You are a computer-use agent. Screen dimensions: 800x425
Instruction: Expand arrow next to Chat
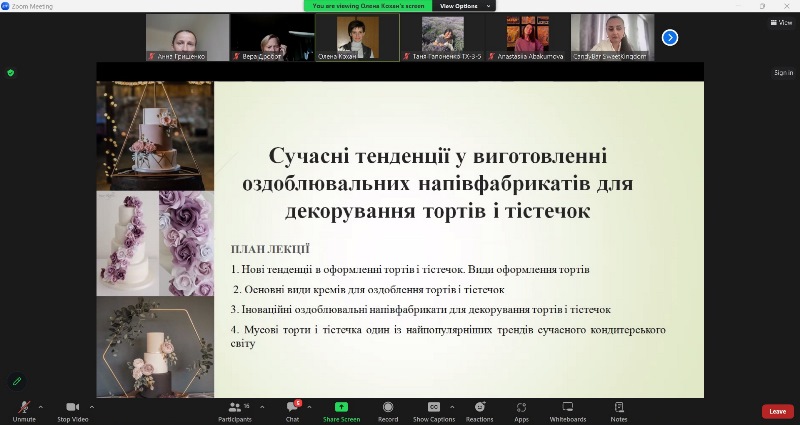[309, 407]
